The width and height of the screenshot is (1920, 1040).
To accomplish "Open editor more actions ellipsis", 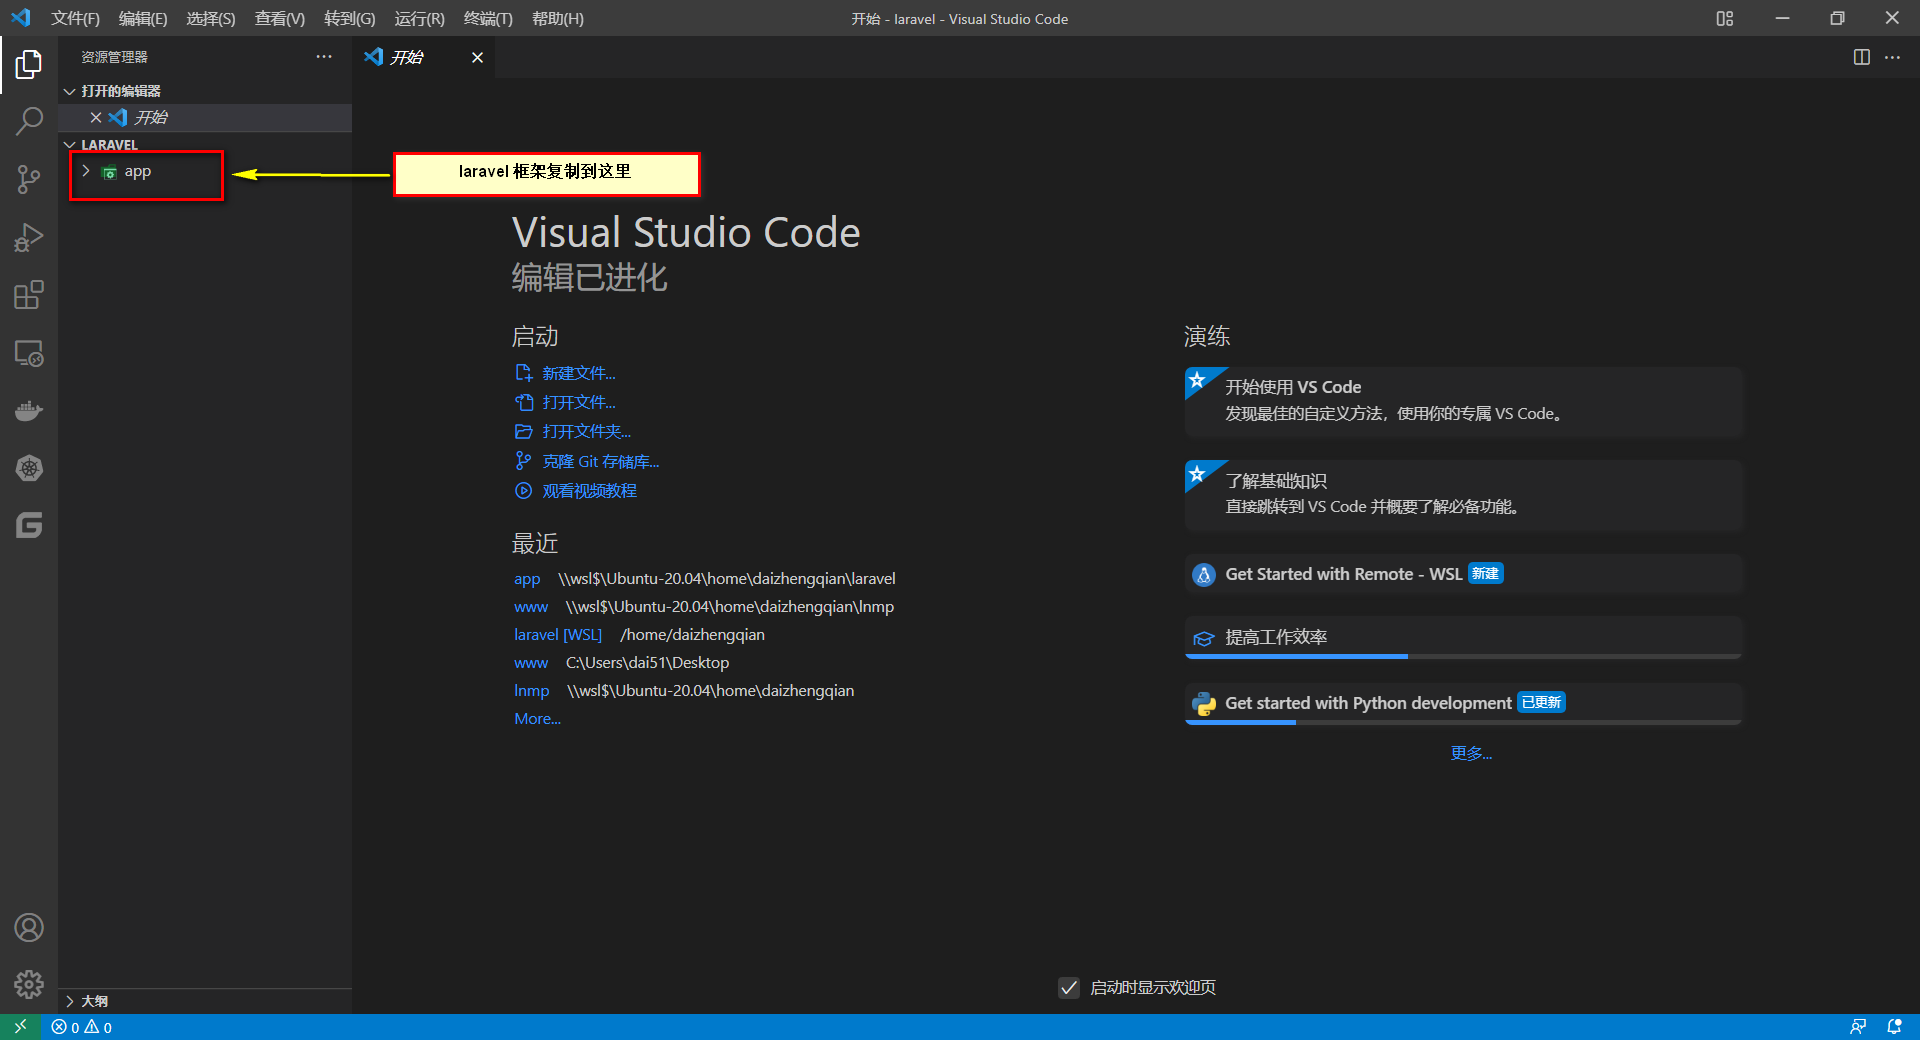I will [1892, 57].
